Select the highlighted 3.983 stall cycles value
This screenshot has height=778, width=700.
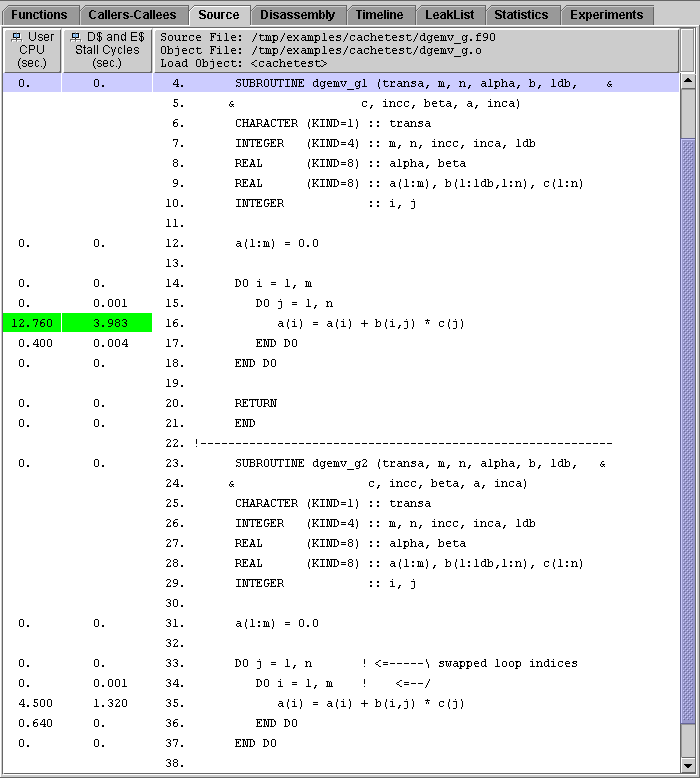[x=107, y=323]
